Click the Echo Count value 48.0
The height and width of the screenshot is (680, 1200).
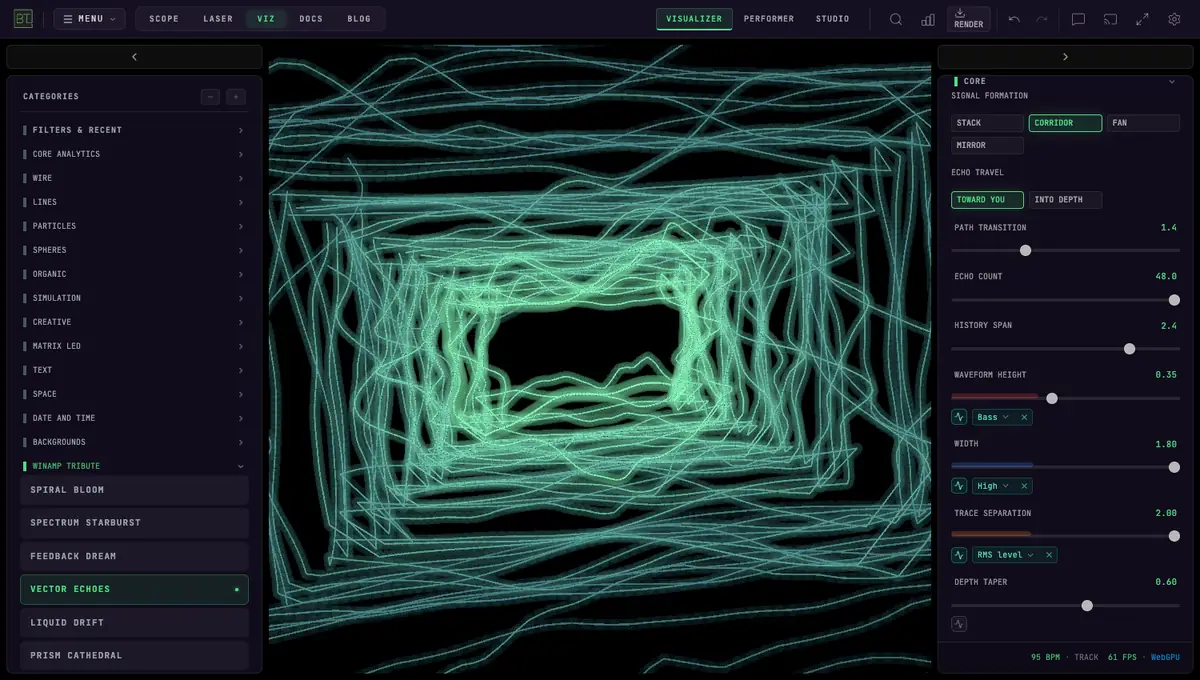pyautogui.click(x=1166, y=276)
